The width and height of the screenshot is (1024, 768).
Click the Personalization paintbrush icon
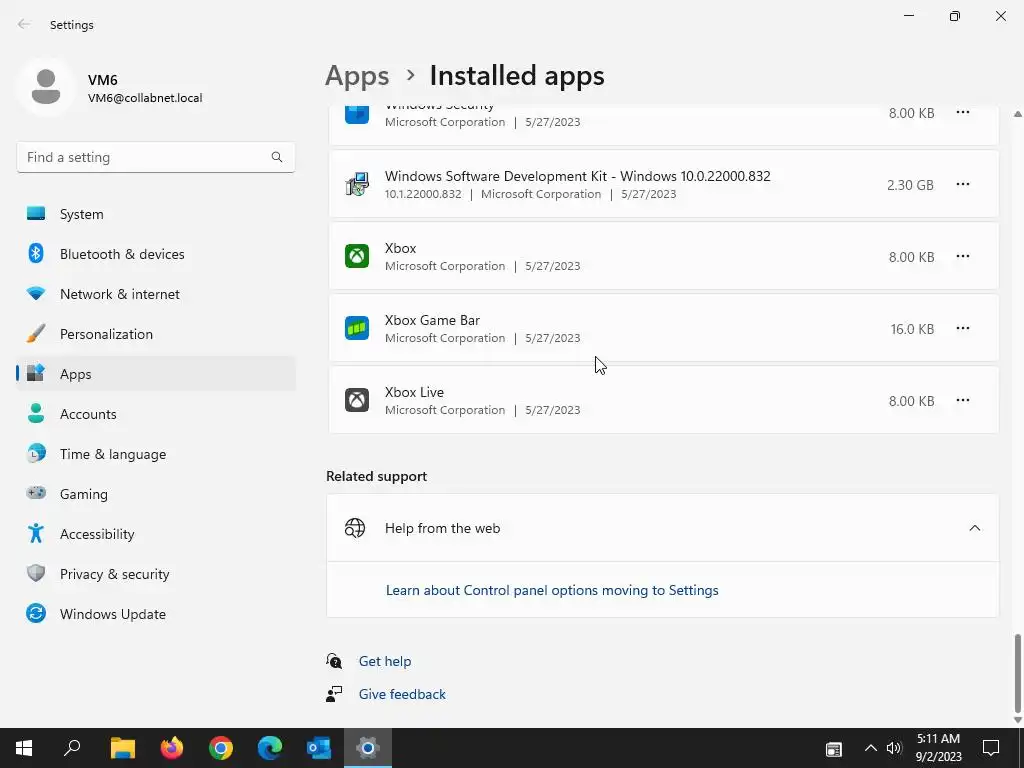pos(36,333)
